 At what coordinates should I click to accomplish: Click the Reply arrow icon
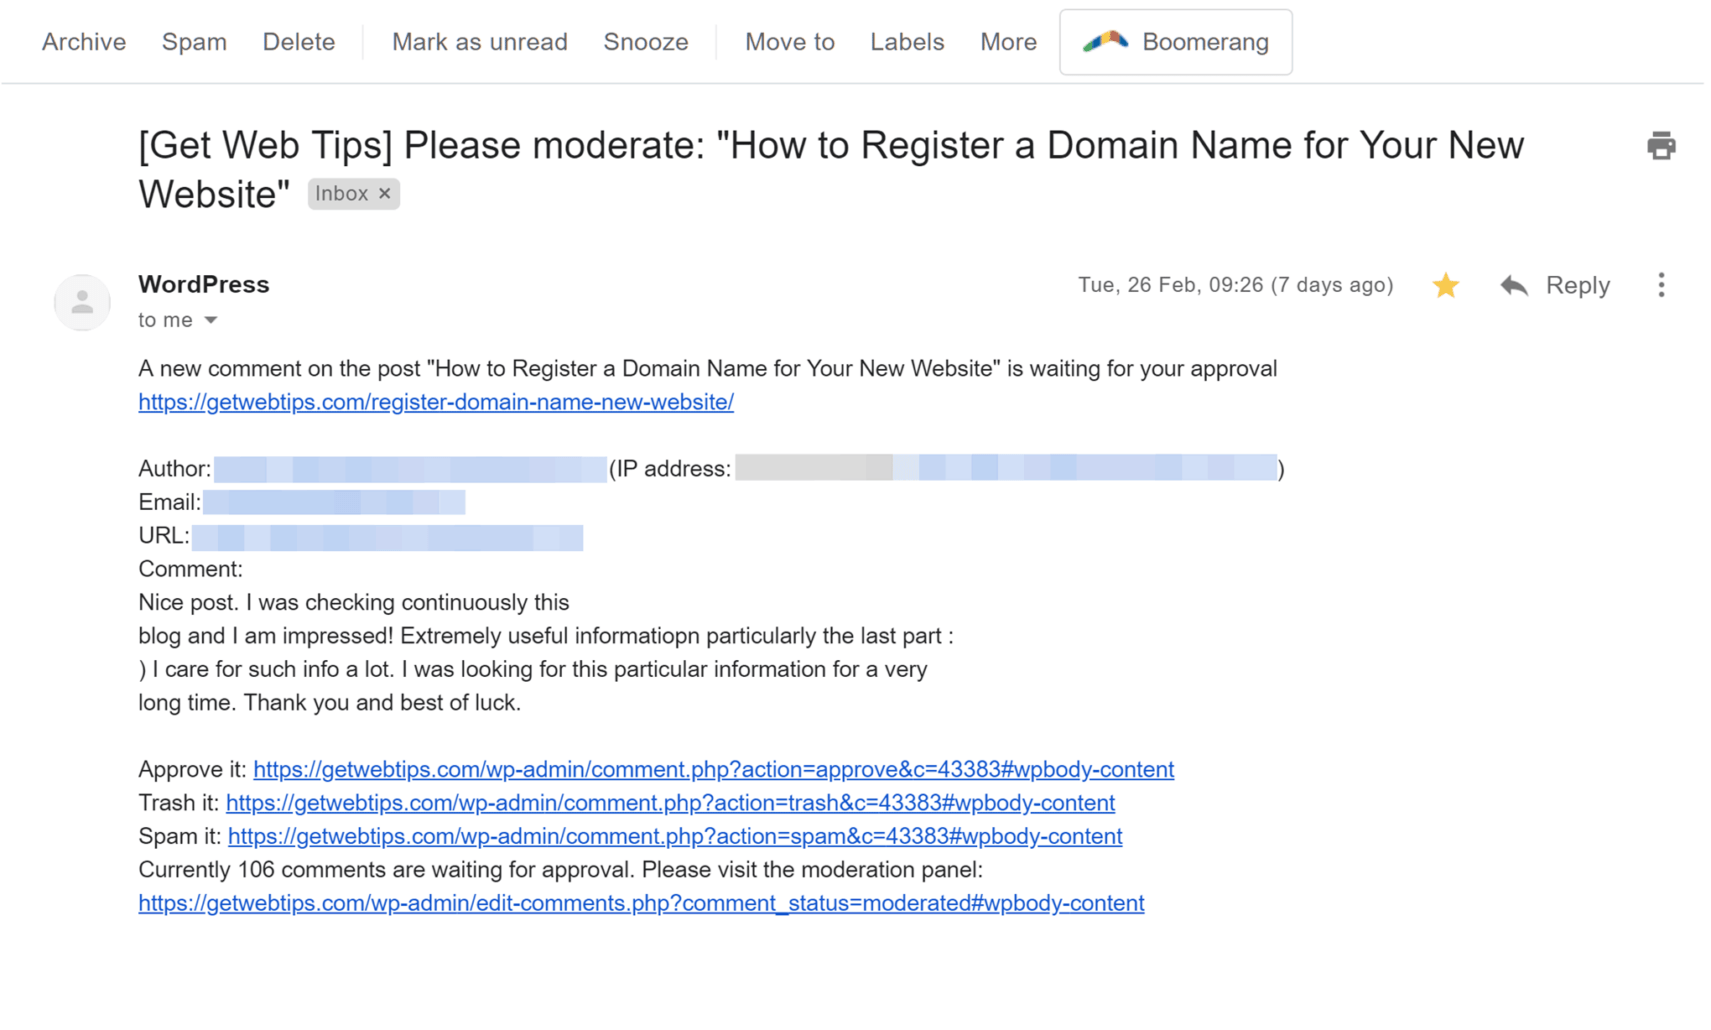pyautogui.click(x=1513, y=285)
